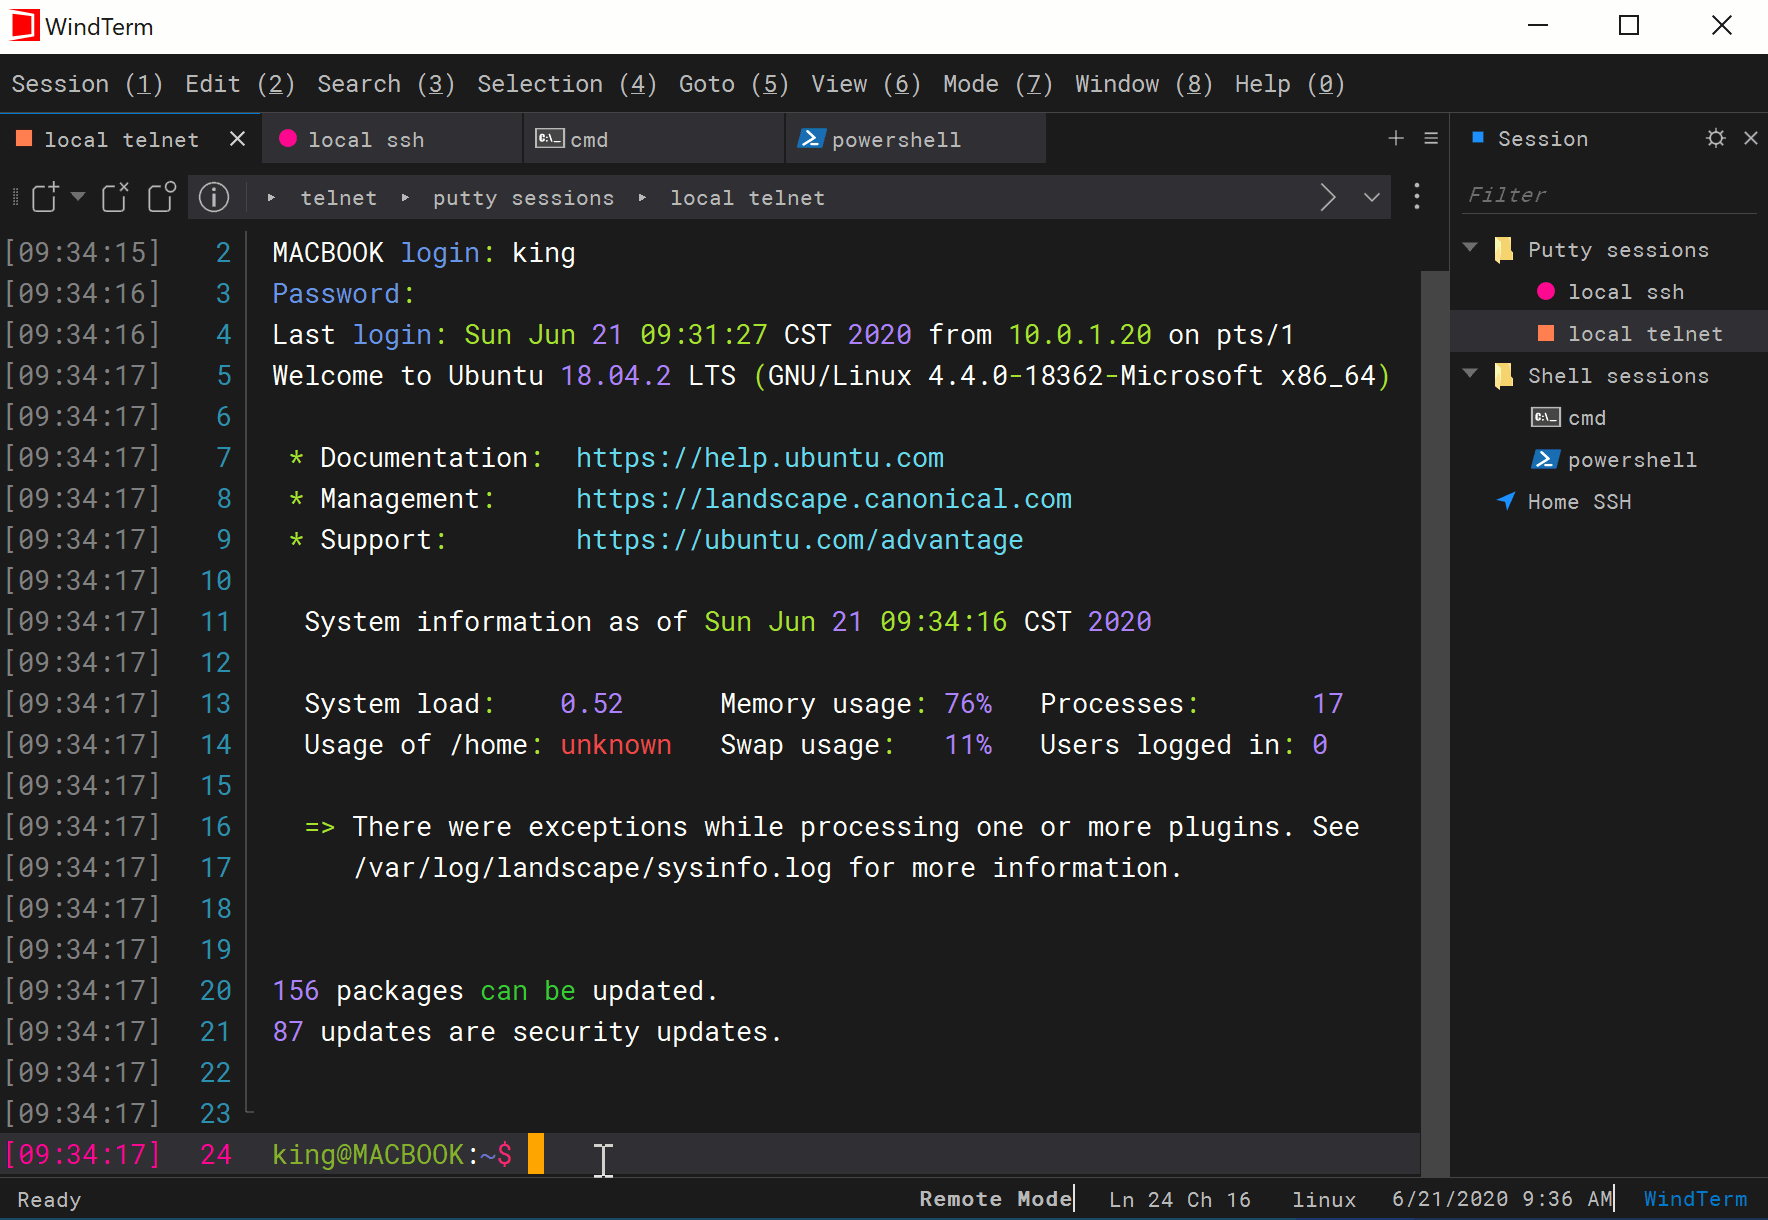The image size is (1768, 1220).
Task: Select the putty sessions breadcrumb segment
Action: (523, 198)
